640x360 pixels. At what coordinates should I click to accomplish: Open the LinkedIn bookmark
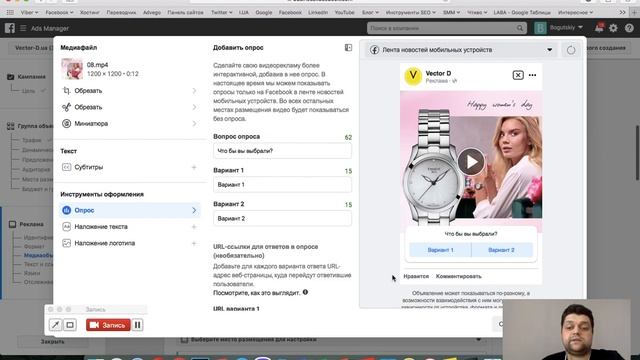pyautogui.click(x=318, y=13)
